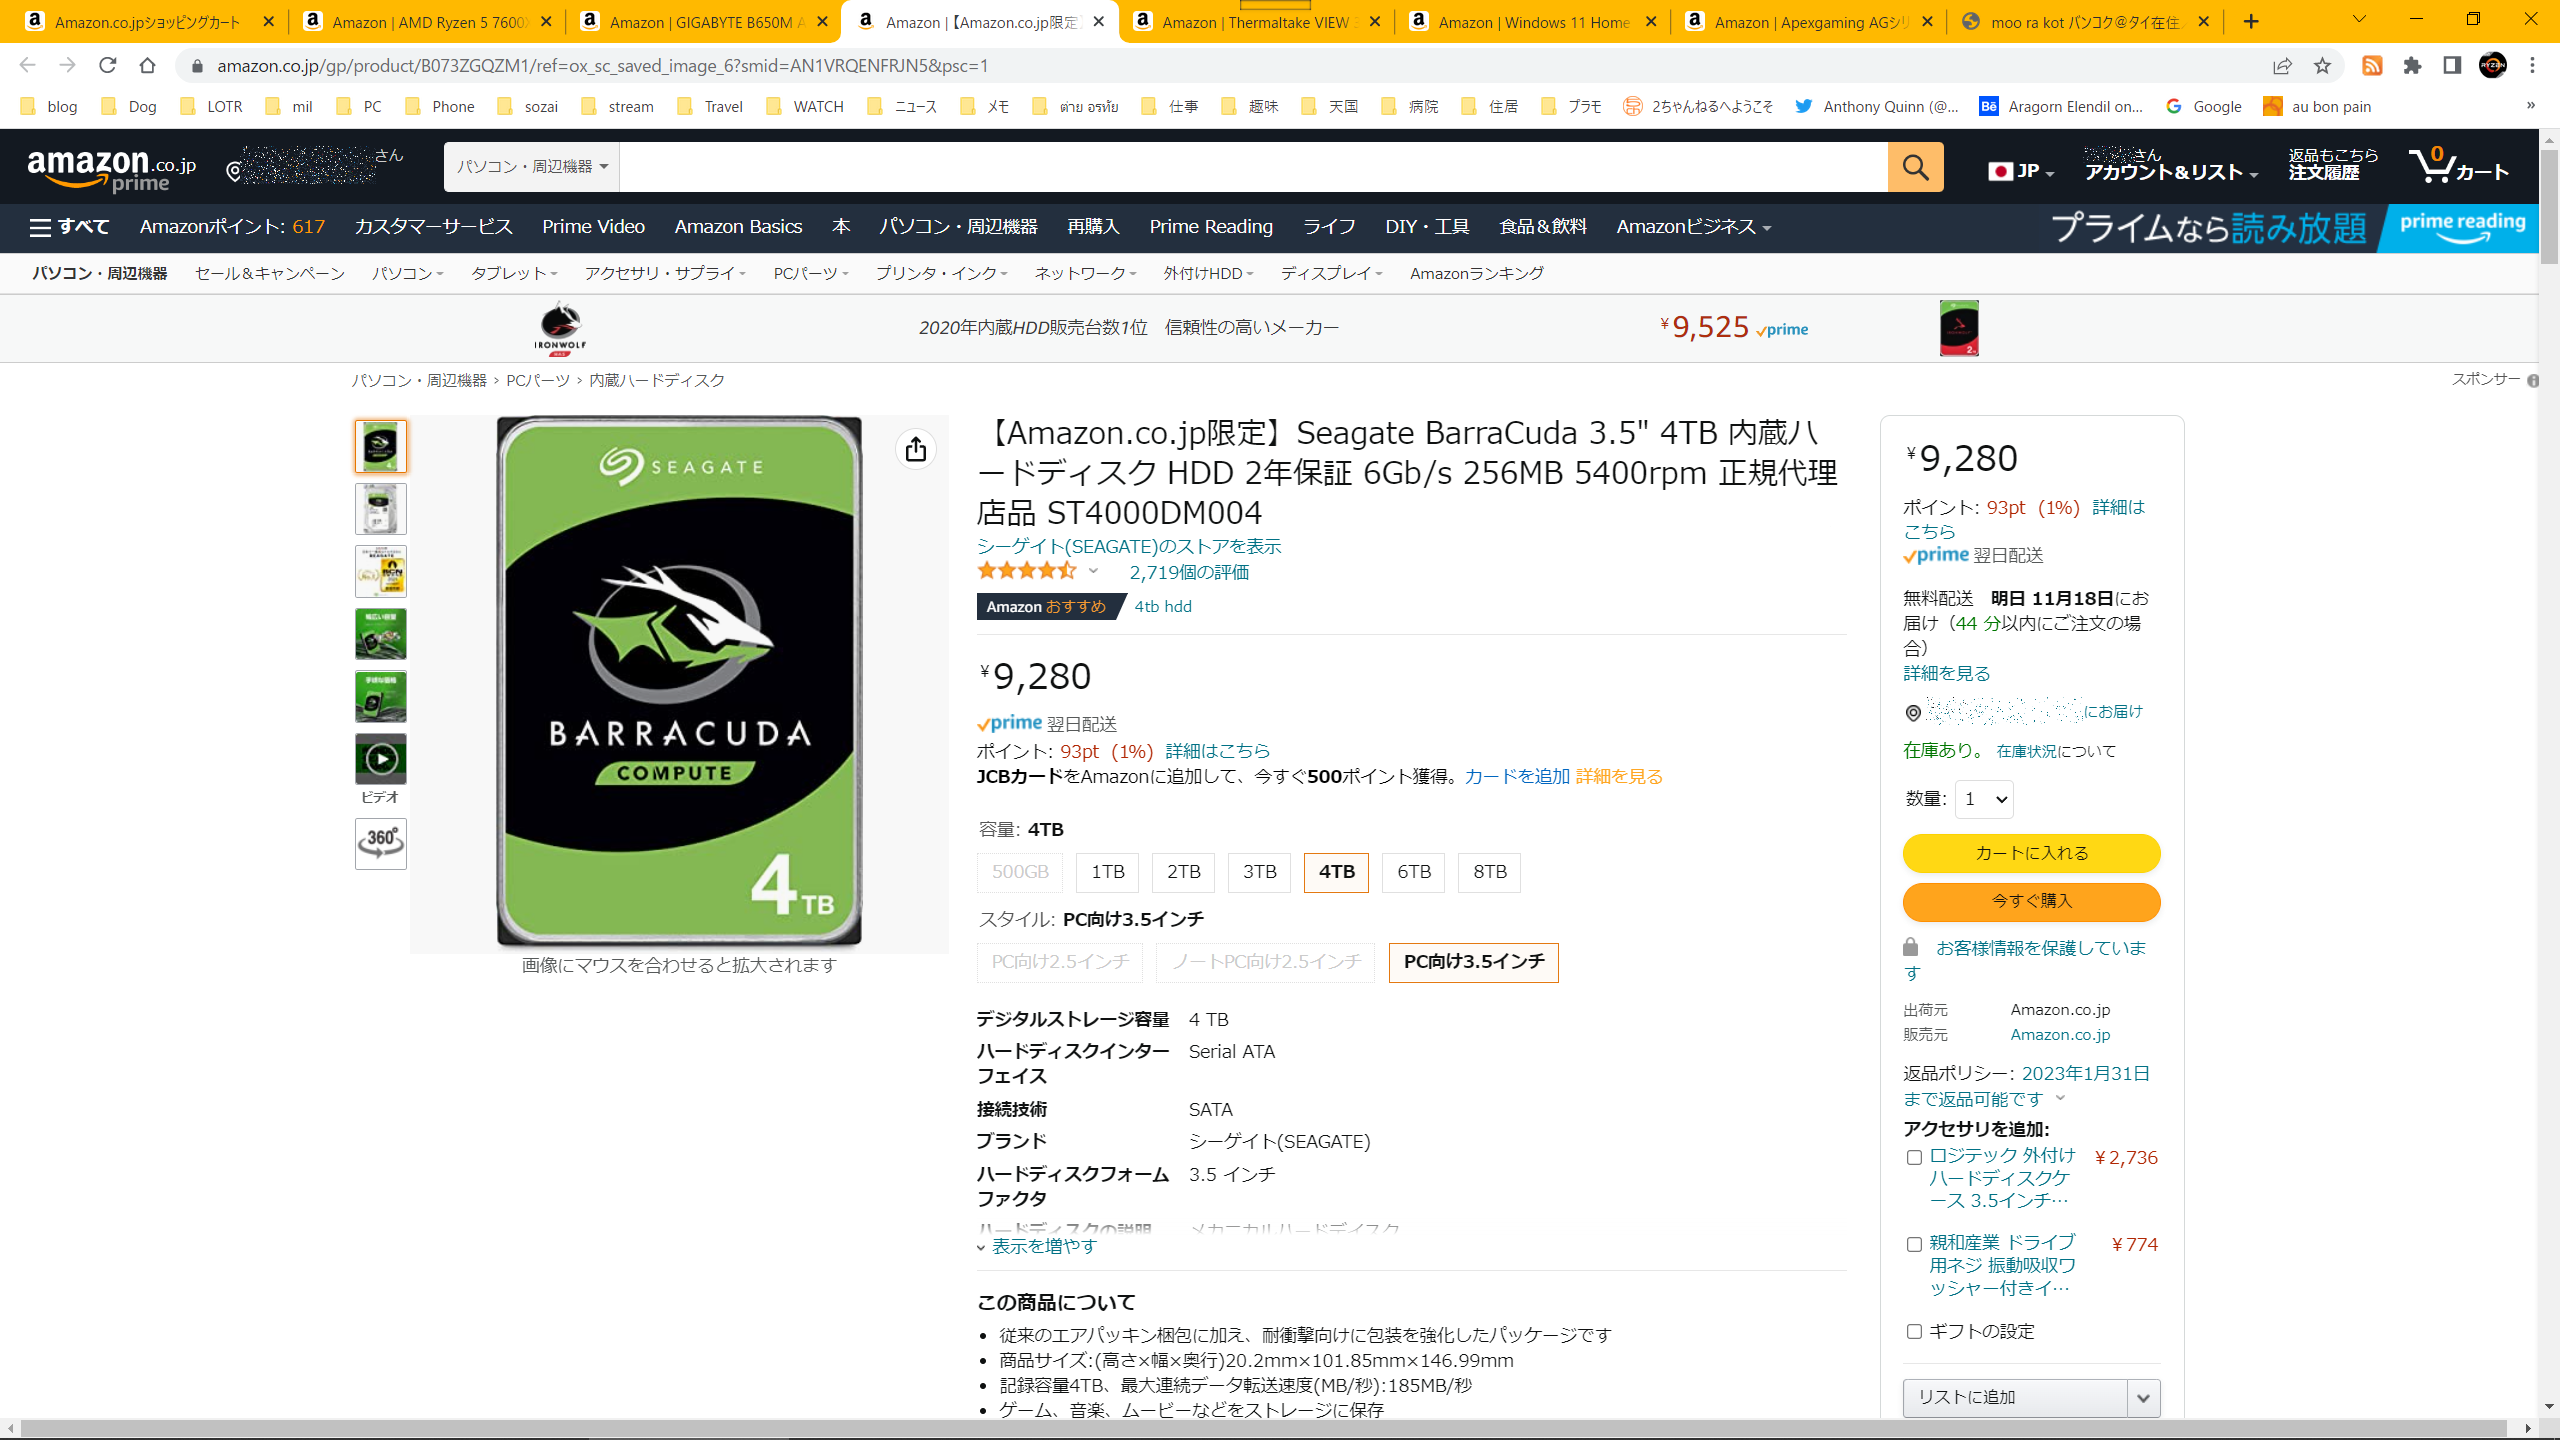Check the ロジテック 外付け accessory checkbox
The height and width of the screenshot is (1440, 2560).
point(1914,1158)
